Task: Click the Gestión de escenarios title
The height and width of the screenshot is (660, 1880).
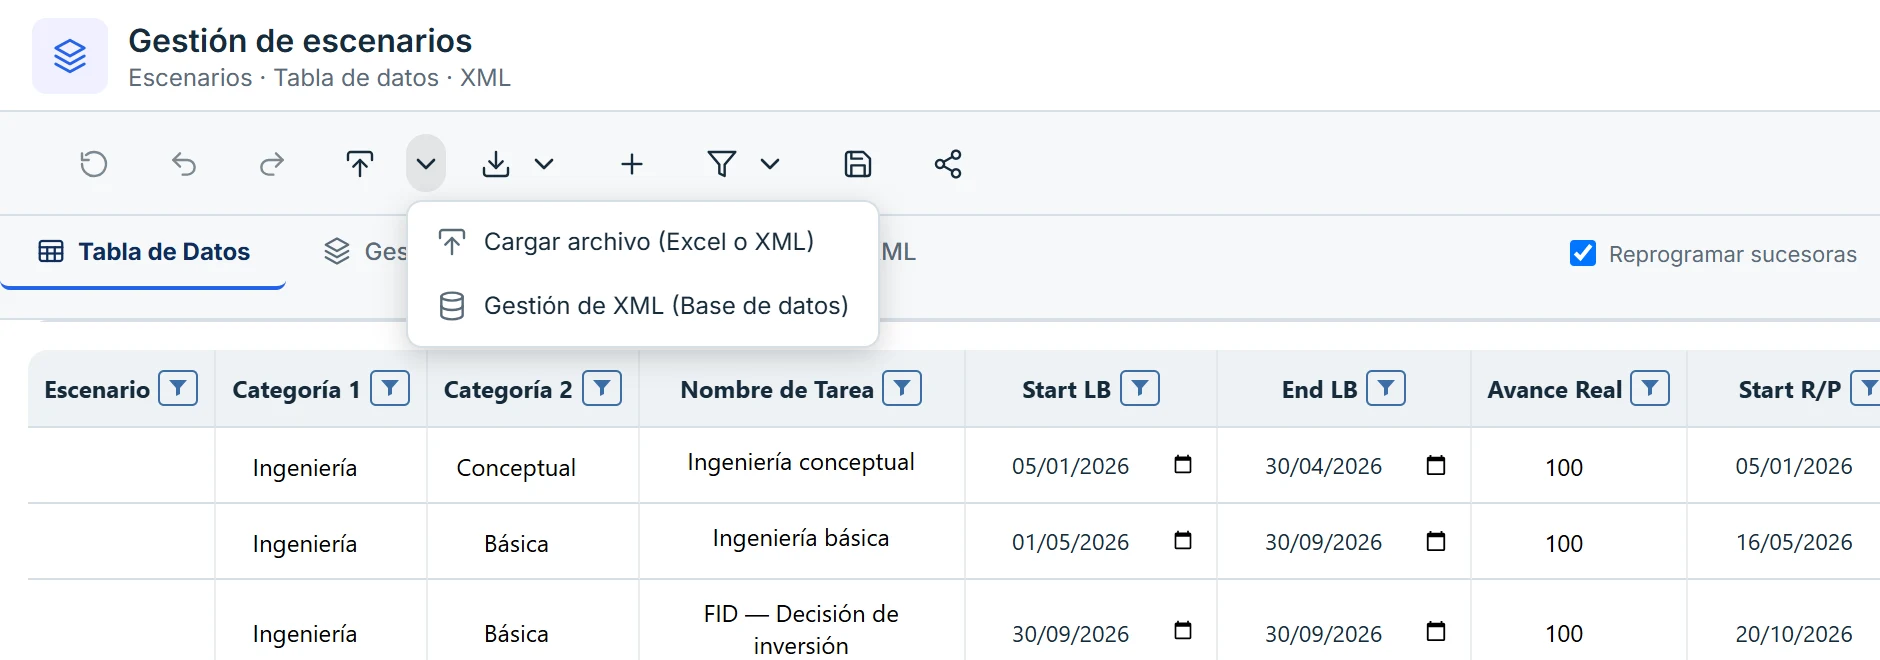Action: pyautogui.click(x=300, y=41)
